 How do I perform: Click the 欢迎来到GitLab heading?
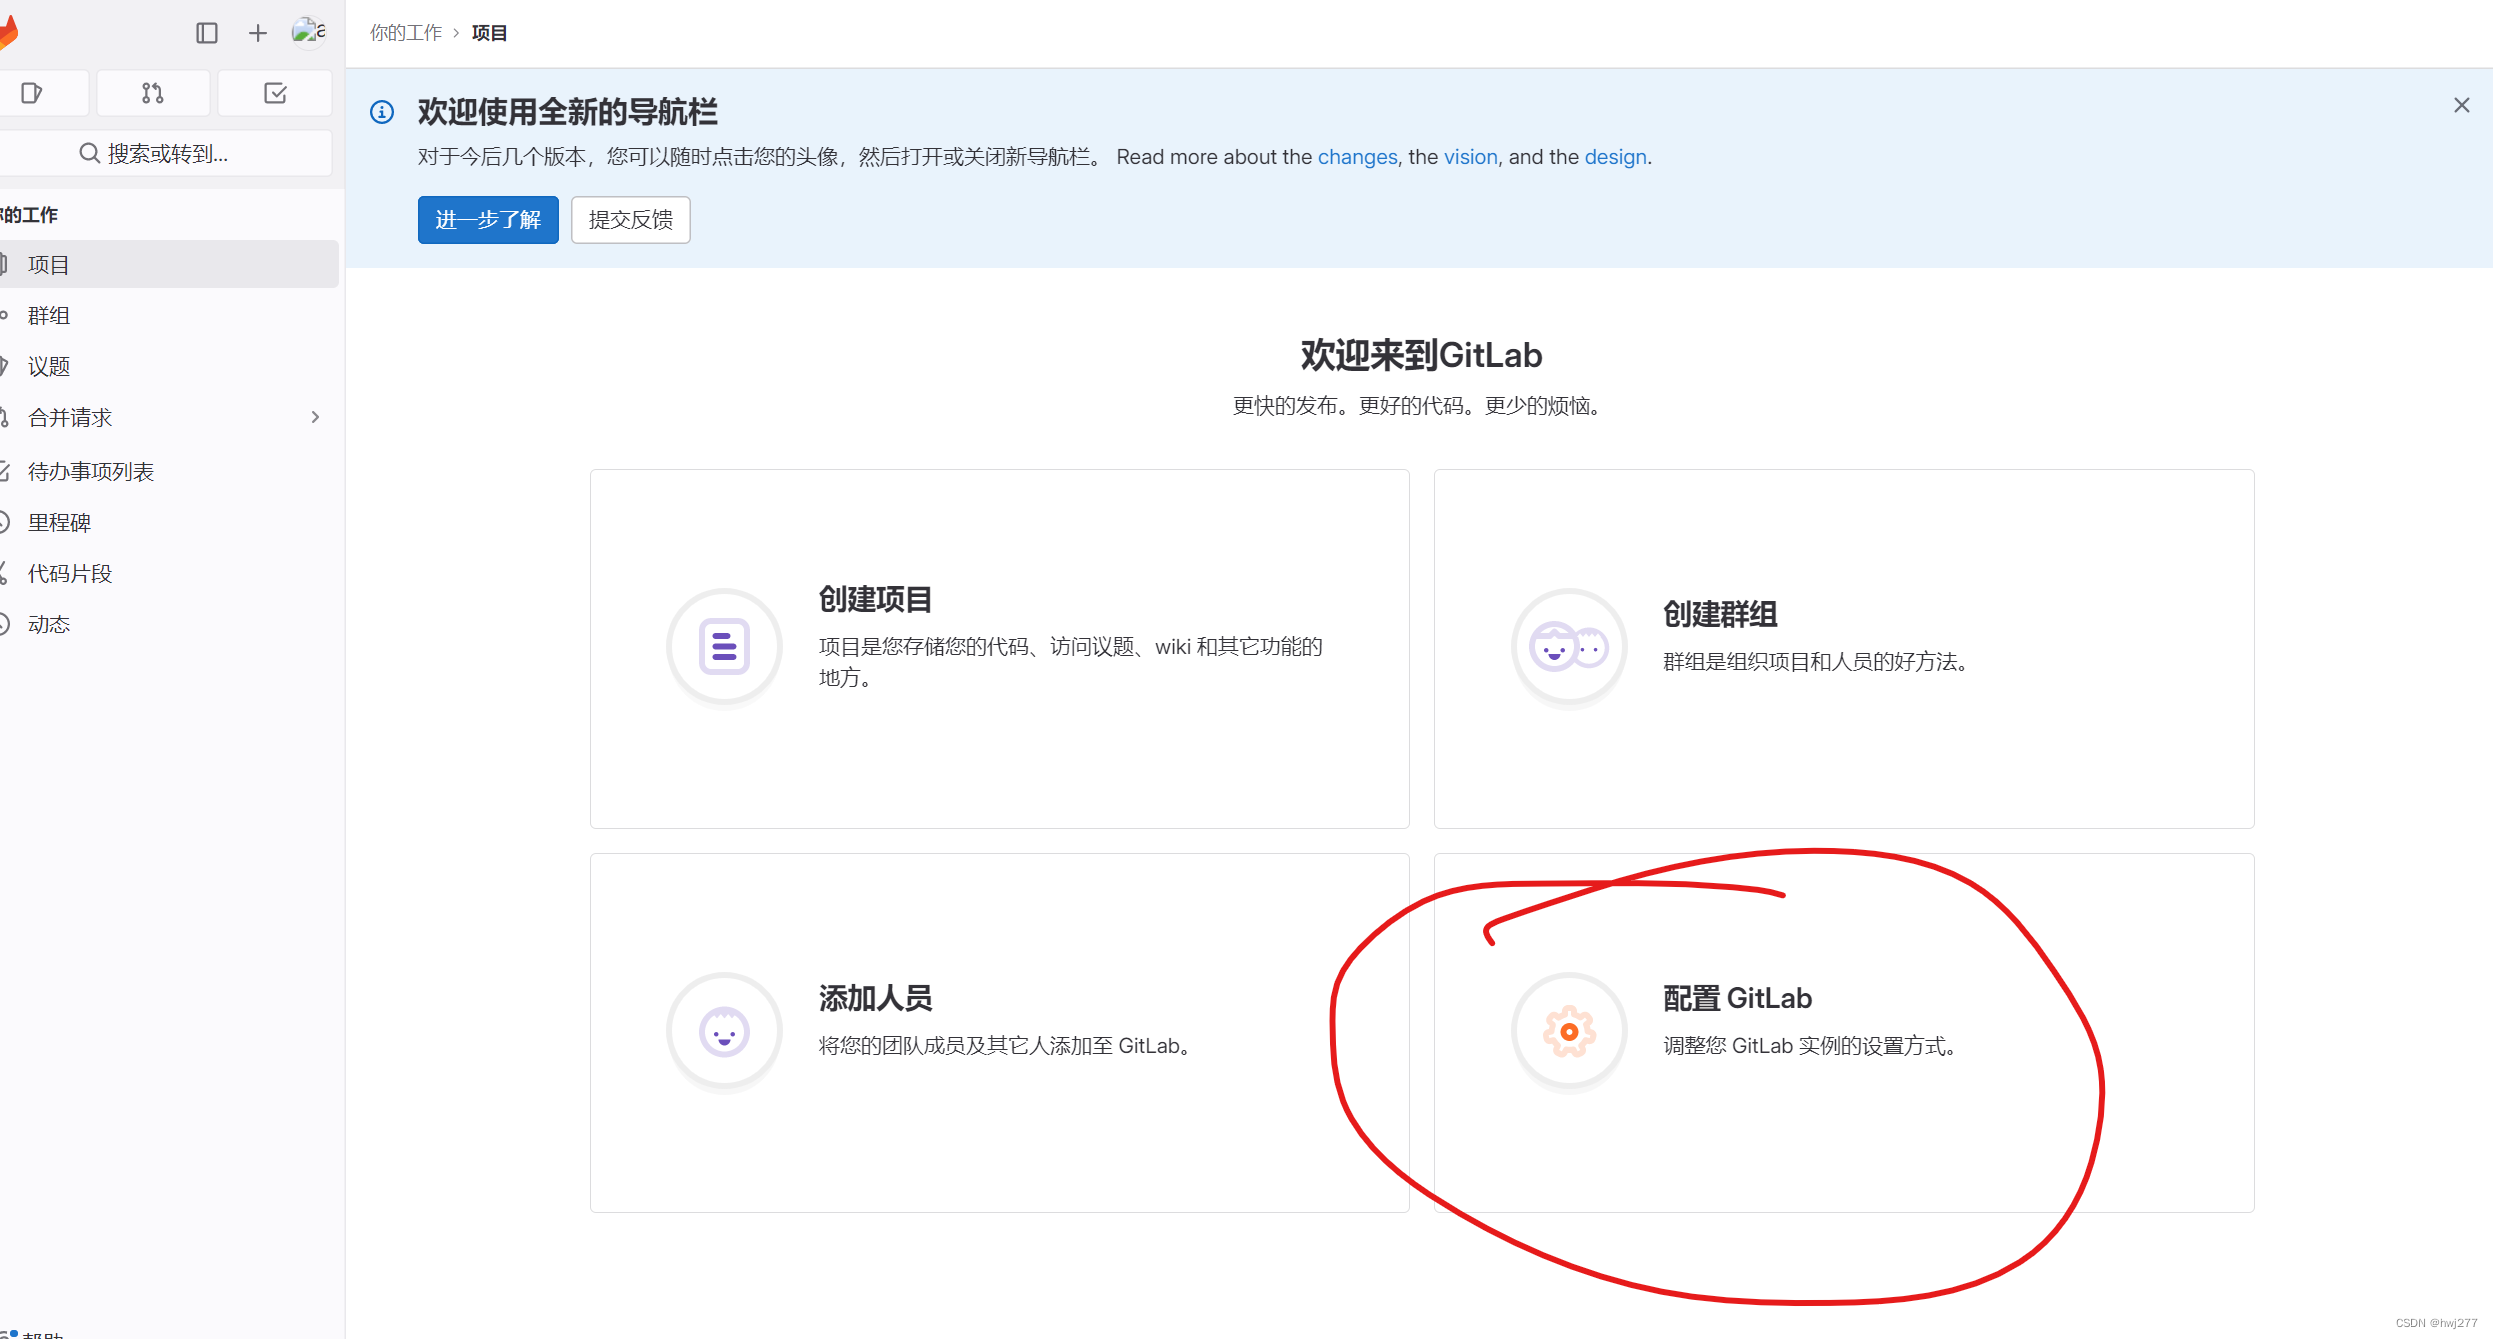click(1421, 355)
